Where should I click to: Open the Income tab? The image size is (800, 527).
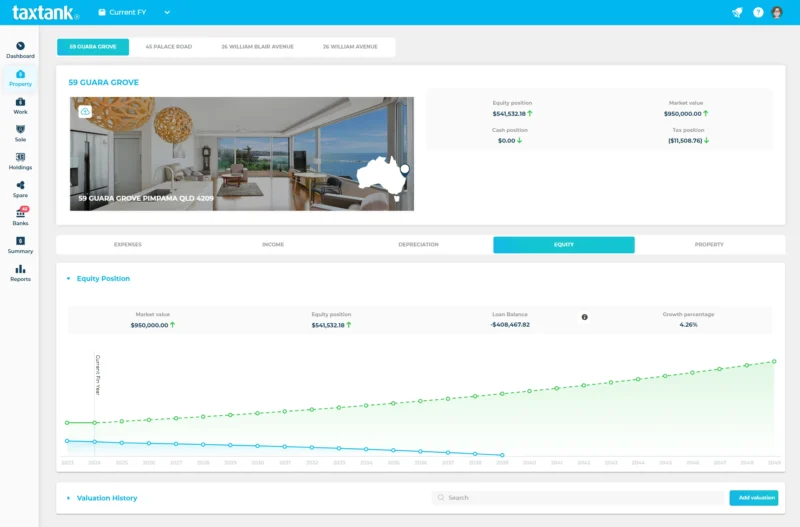coord(273,244)
